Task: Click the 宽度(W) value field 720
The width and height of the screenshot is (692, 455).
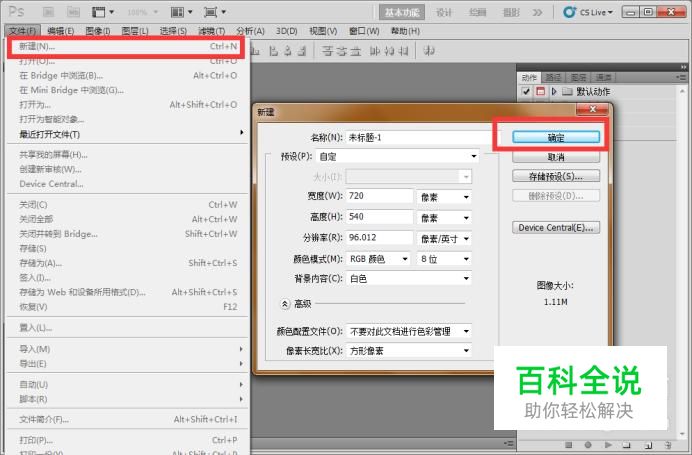Action: (x=380, y=196)
